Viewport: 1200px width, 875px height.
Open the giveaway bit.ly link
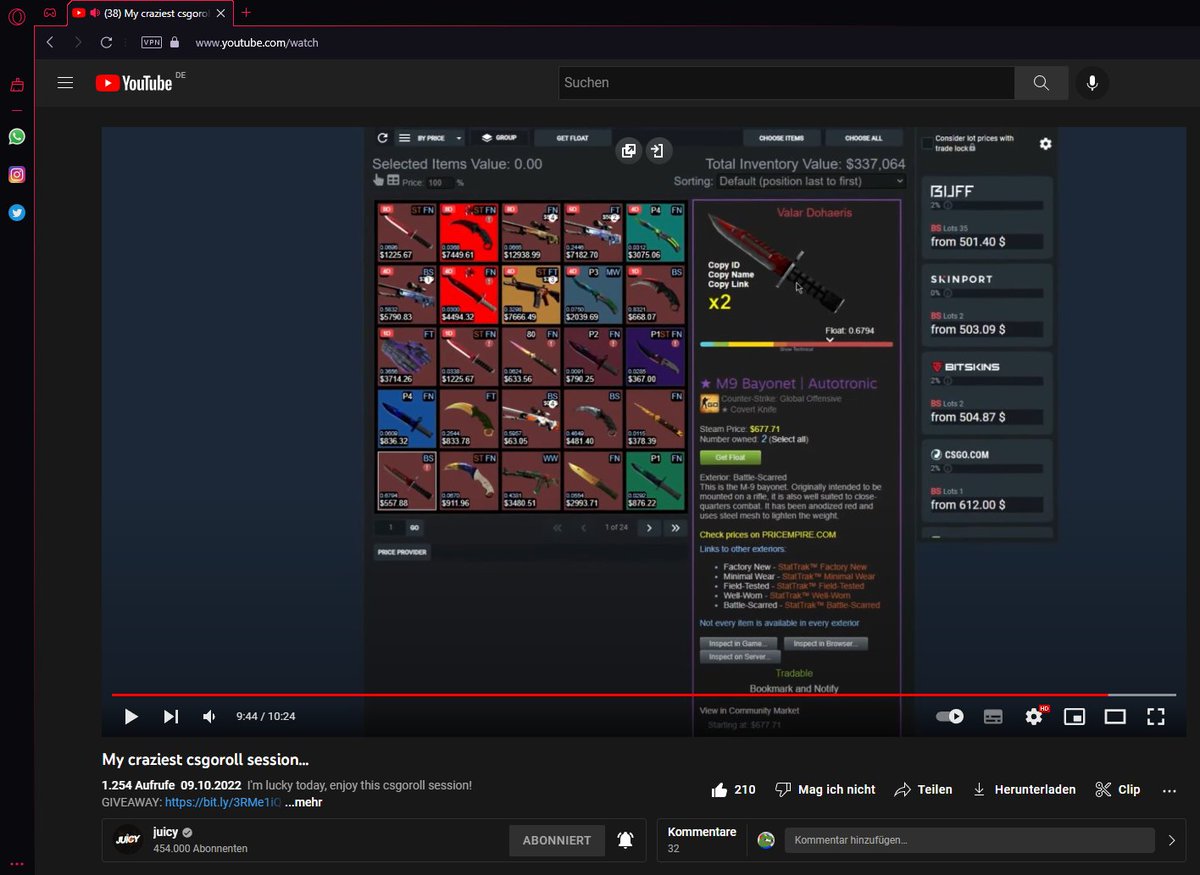222,802
